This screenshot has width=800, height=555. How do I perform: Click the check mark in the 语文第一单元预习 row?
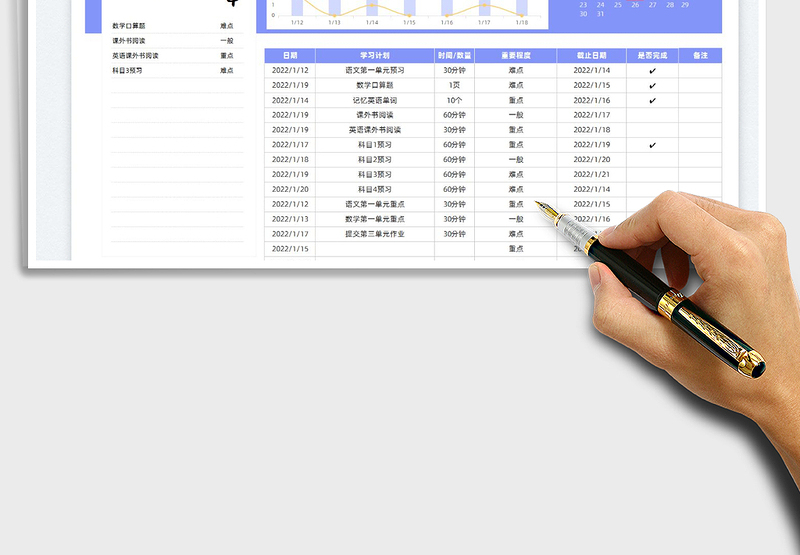(652, 71)
